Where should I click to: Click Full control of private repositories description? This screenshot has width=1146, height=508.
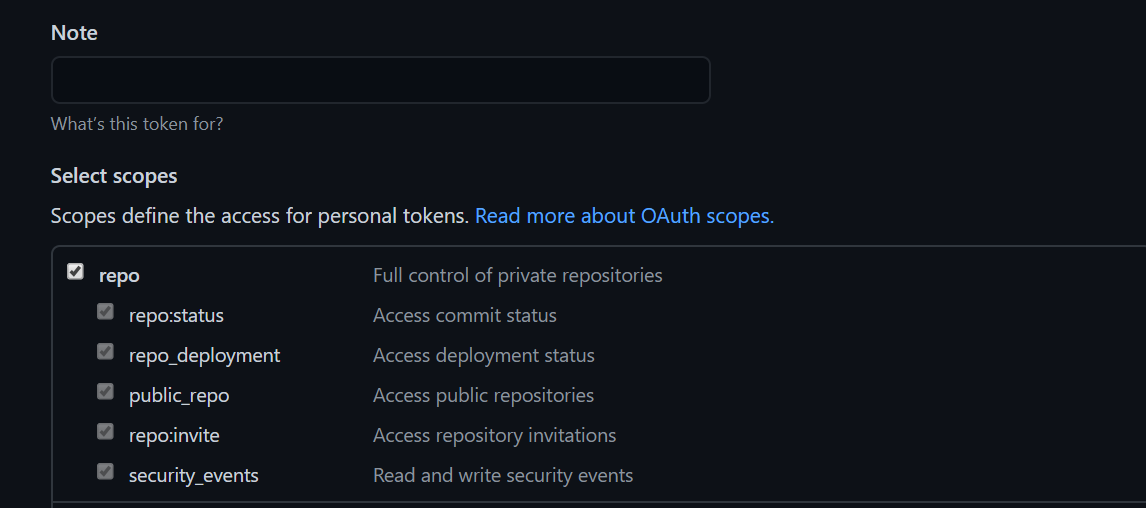(517, 275)
